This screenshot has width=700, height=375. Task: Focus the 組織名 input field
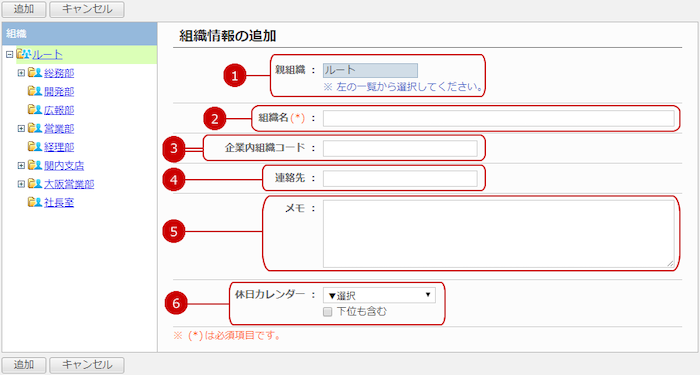click(498, 118)
